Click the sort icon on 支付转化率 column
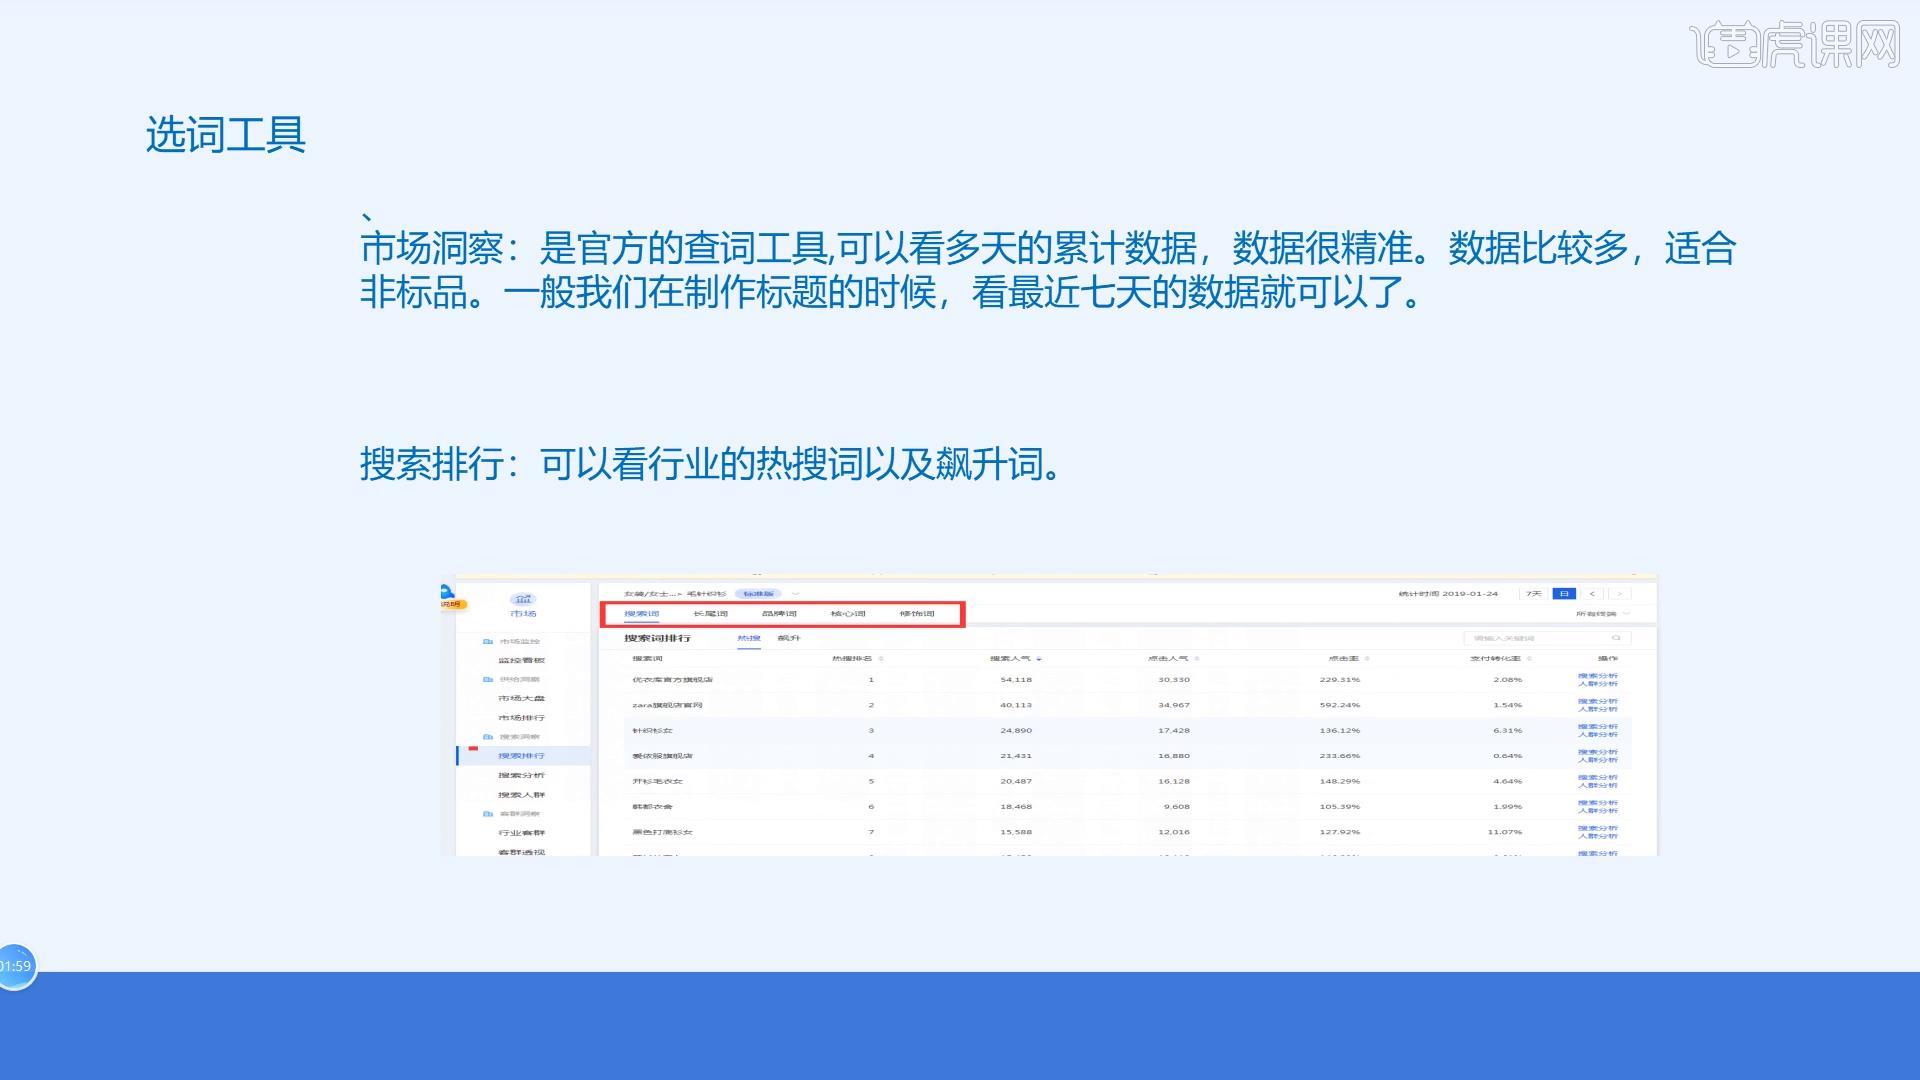 click(1529, 659)
